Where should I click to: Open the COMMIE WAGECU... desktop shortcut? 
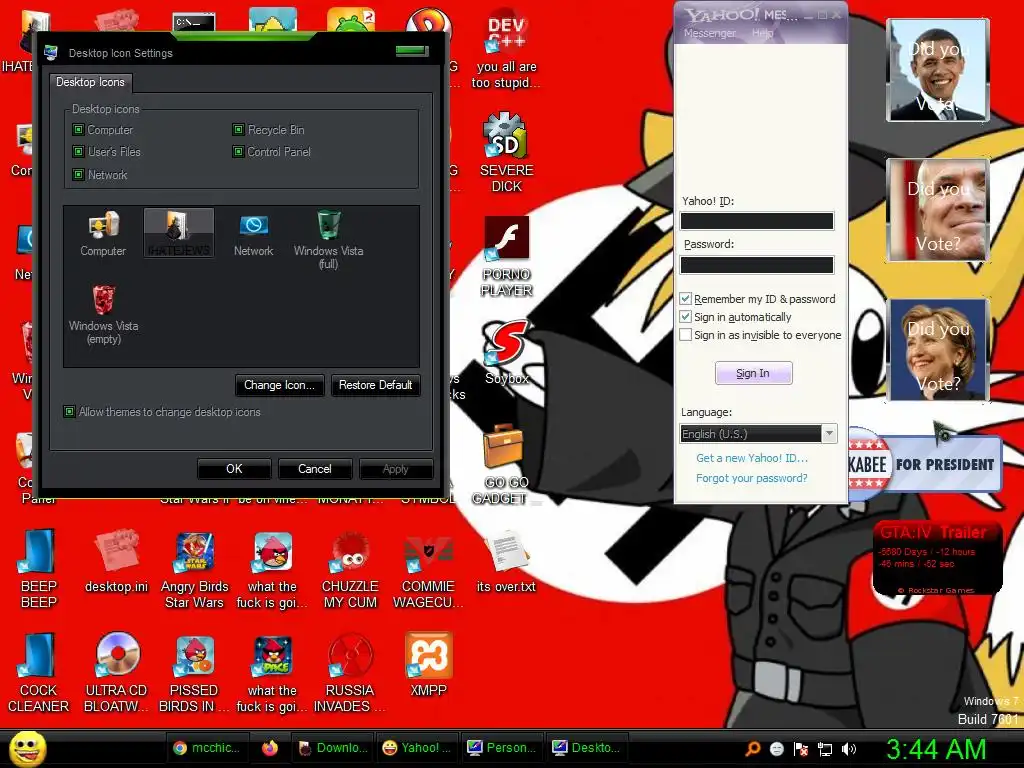coord(428,569)
